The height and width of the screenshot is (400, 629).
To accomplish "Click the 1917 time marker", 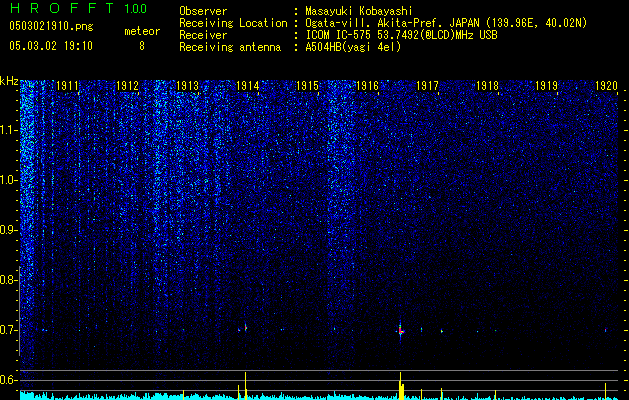I will [427, 86].
